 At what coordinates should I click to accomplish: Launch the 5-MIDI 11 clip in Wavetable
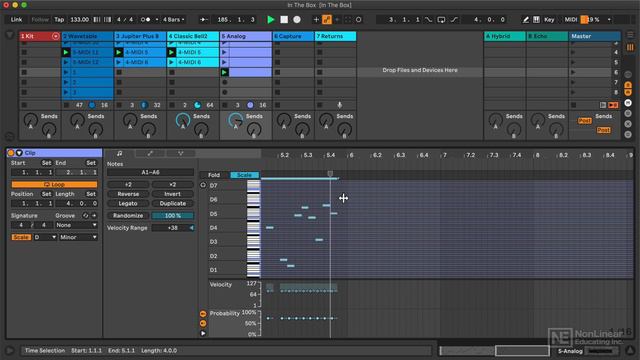point(66,52)
